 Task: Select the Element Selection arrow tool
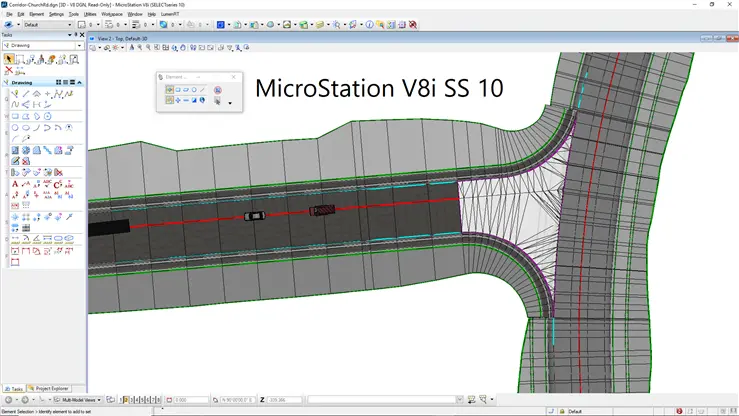pyautogui.click(x=9, y=60)
